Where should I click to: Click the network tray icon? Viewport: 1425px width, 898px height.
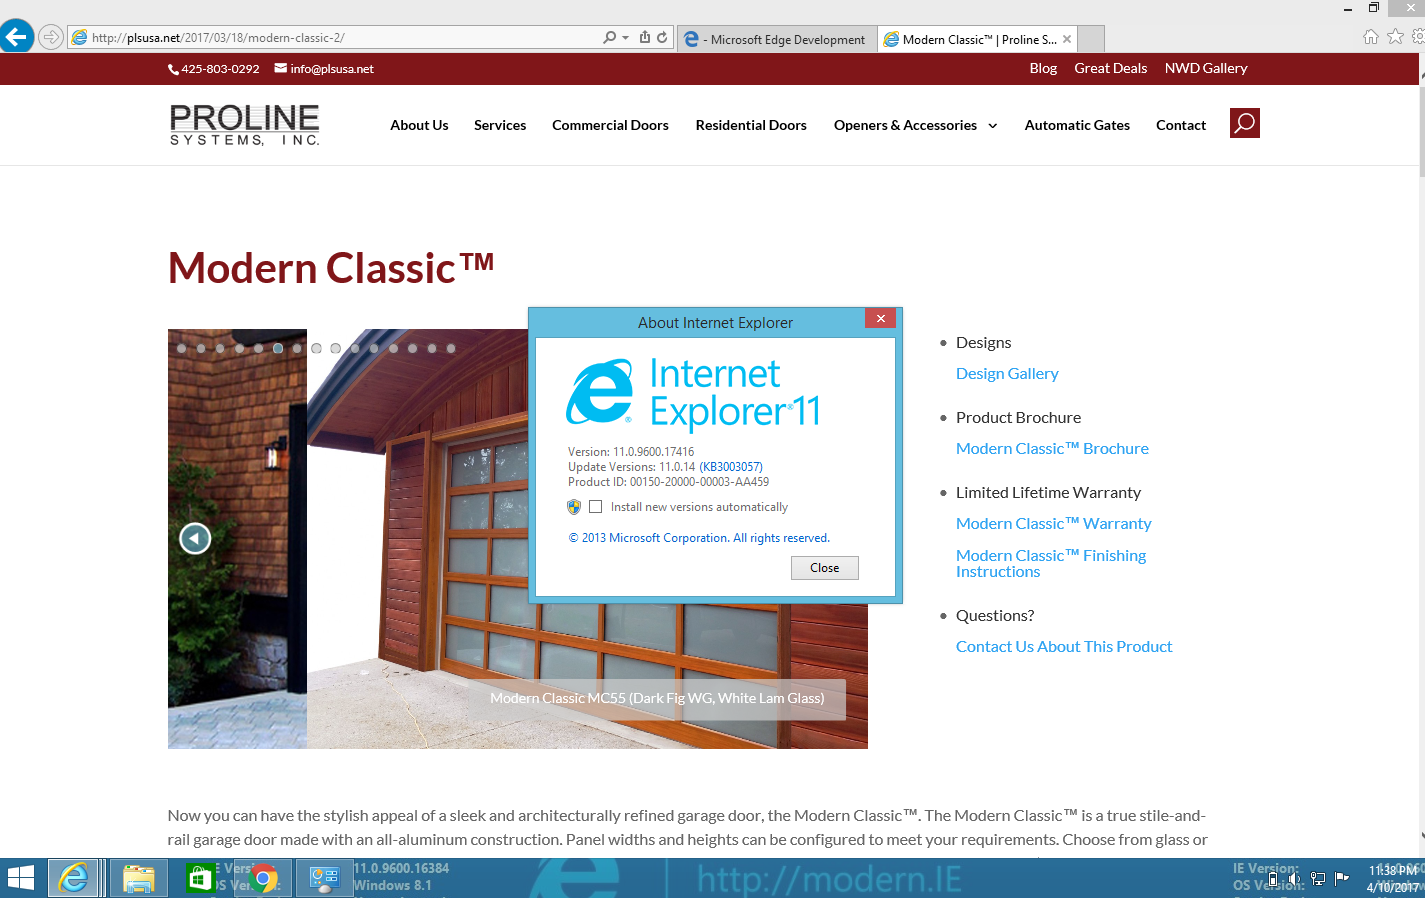[x=1318, y=878]
